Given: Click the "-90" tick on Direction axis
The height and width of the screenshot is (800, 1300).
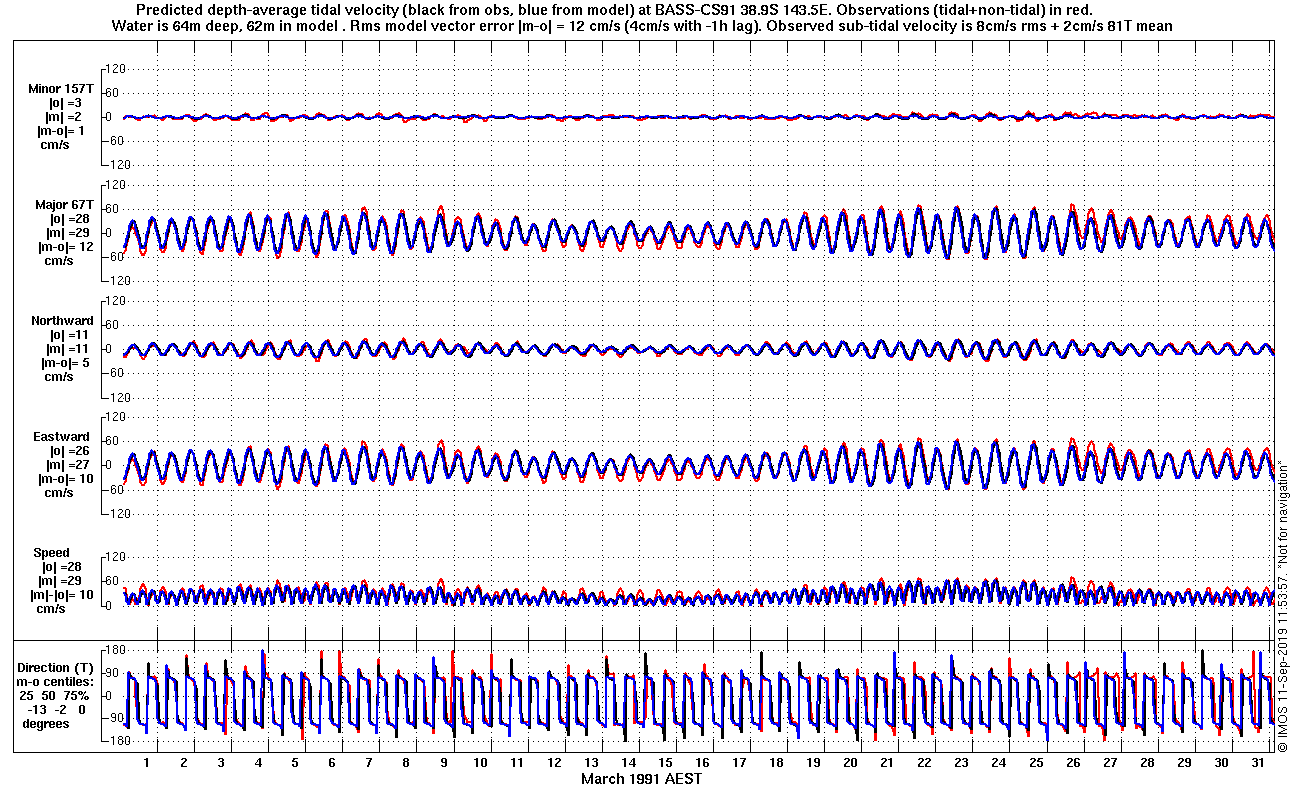Looking at the screenshot, I should [114, 718].
